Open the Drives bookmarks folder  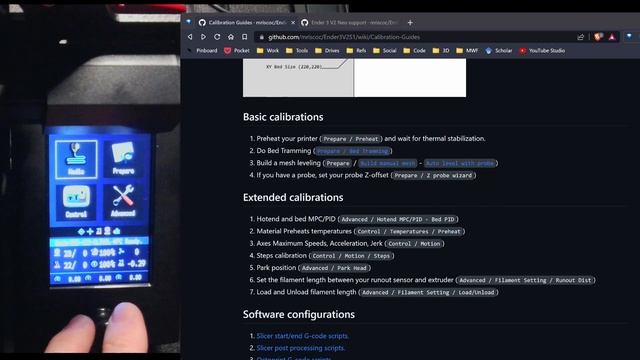click(327, 51)
